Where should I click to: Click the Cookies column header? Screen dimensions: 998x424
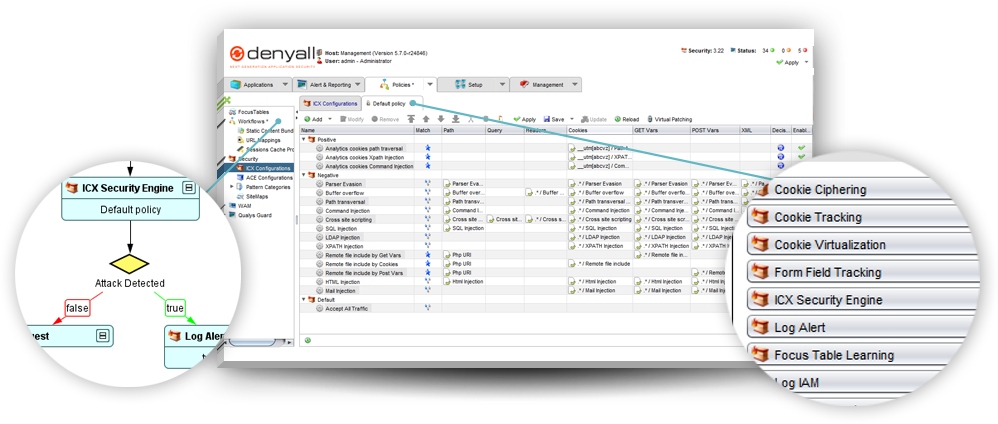click(x=600, y=130)
